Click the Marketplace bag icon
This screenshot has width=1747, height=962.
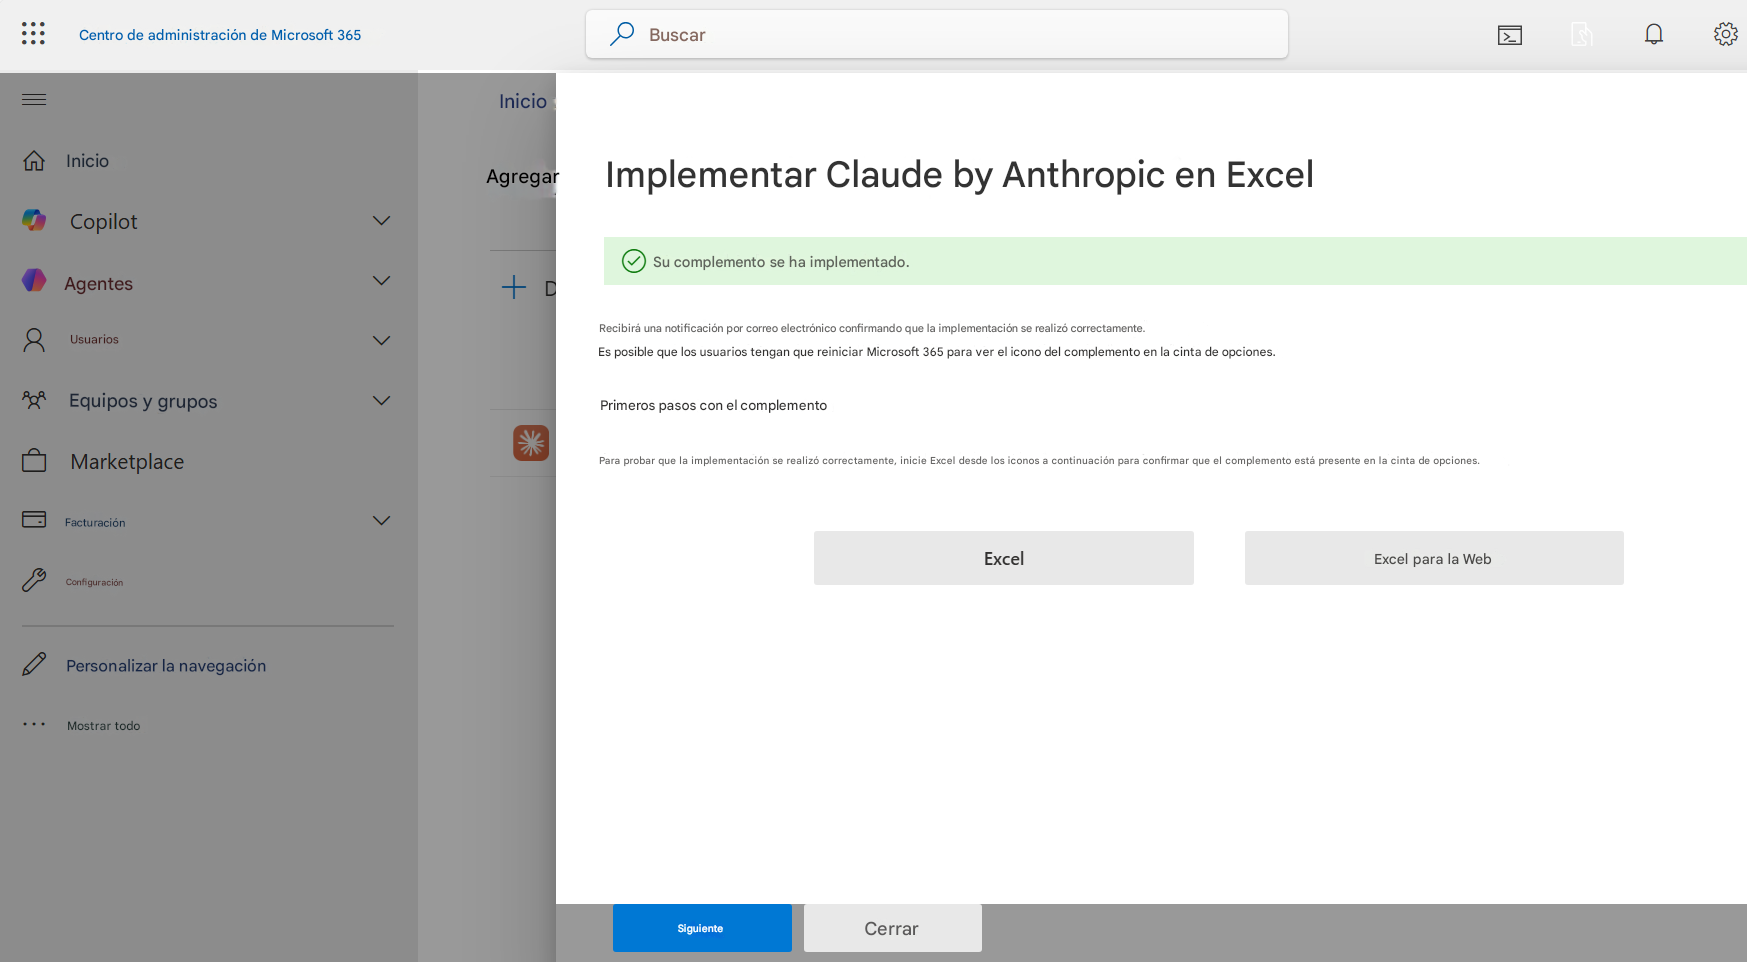point(34,460)
